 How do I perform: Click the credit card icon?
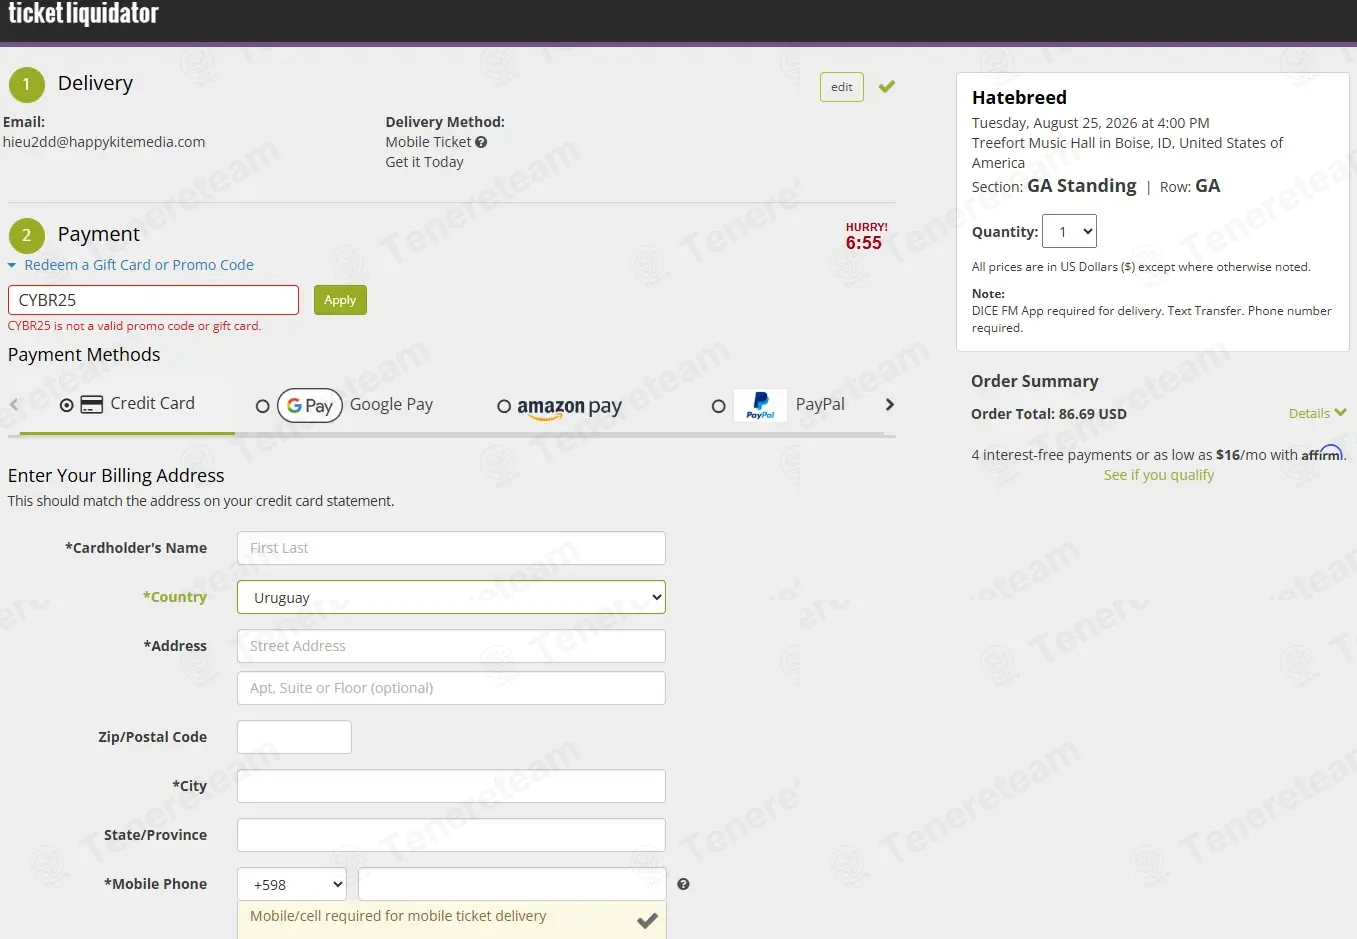click(x=92, y=405)
